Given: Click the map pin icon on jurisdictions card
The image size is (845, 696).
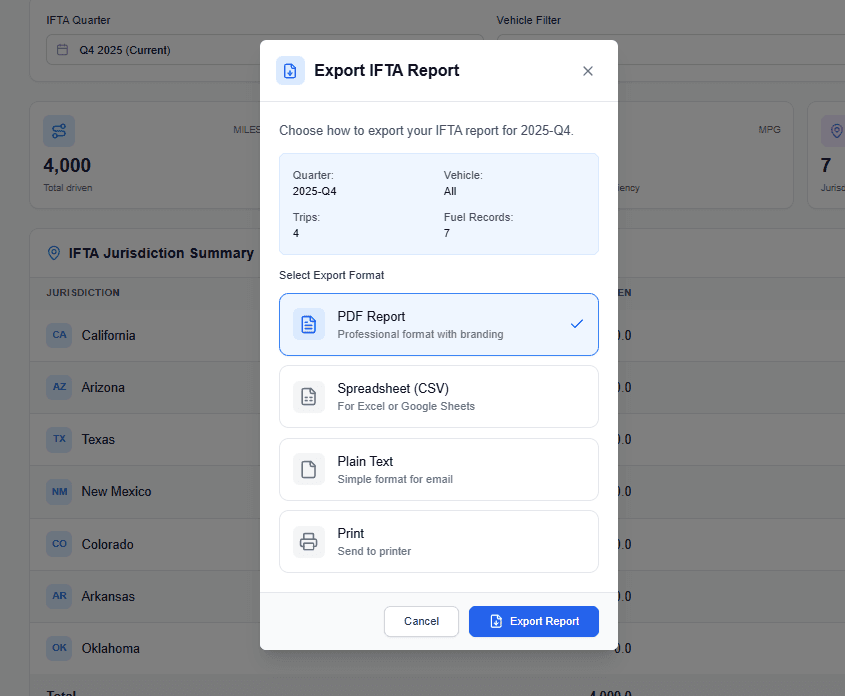Looking at the screenshot, I should (837, 131).
